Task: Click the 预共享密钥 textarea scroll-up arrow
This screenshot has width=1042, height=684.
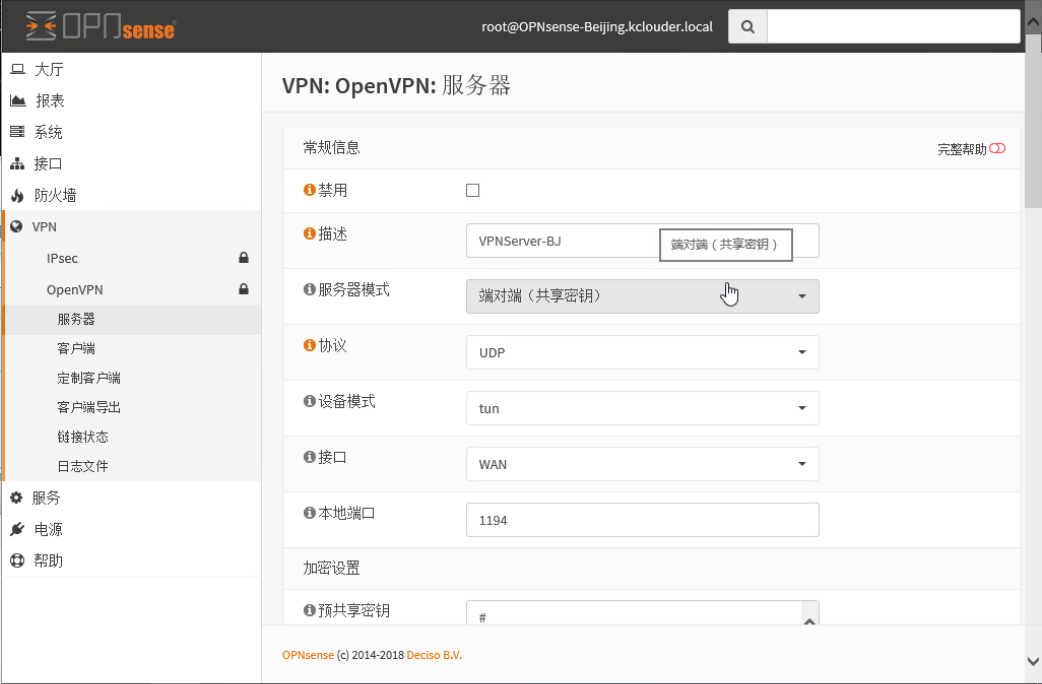Action: (x=810, y=620)
